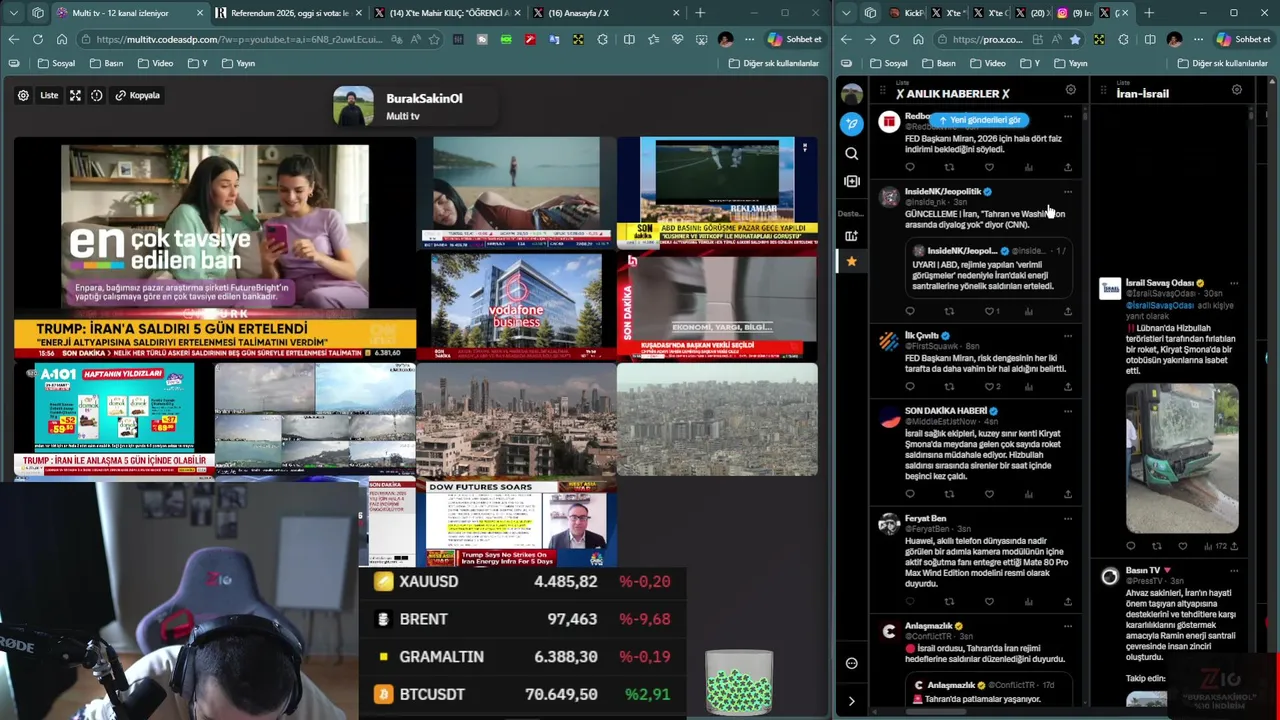The height and width of the screenshot is (720, 1280).
Task: Switch to the (16) Anasayfa / X tab
Action: pos(606,13)
